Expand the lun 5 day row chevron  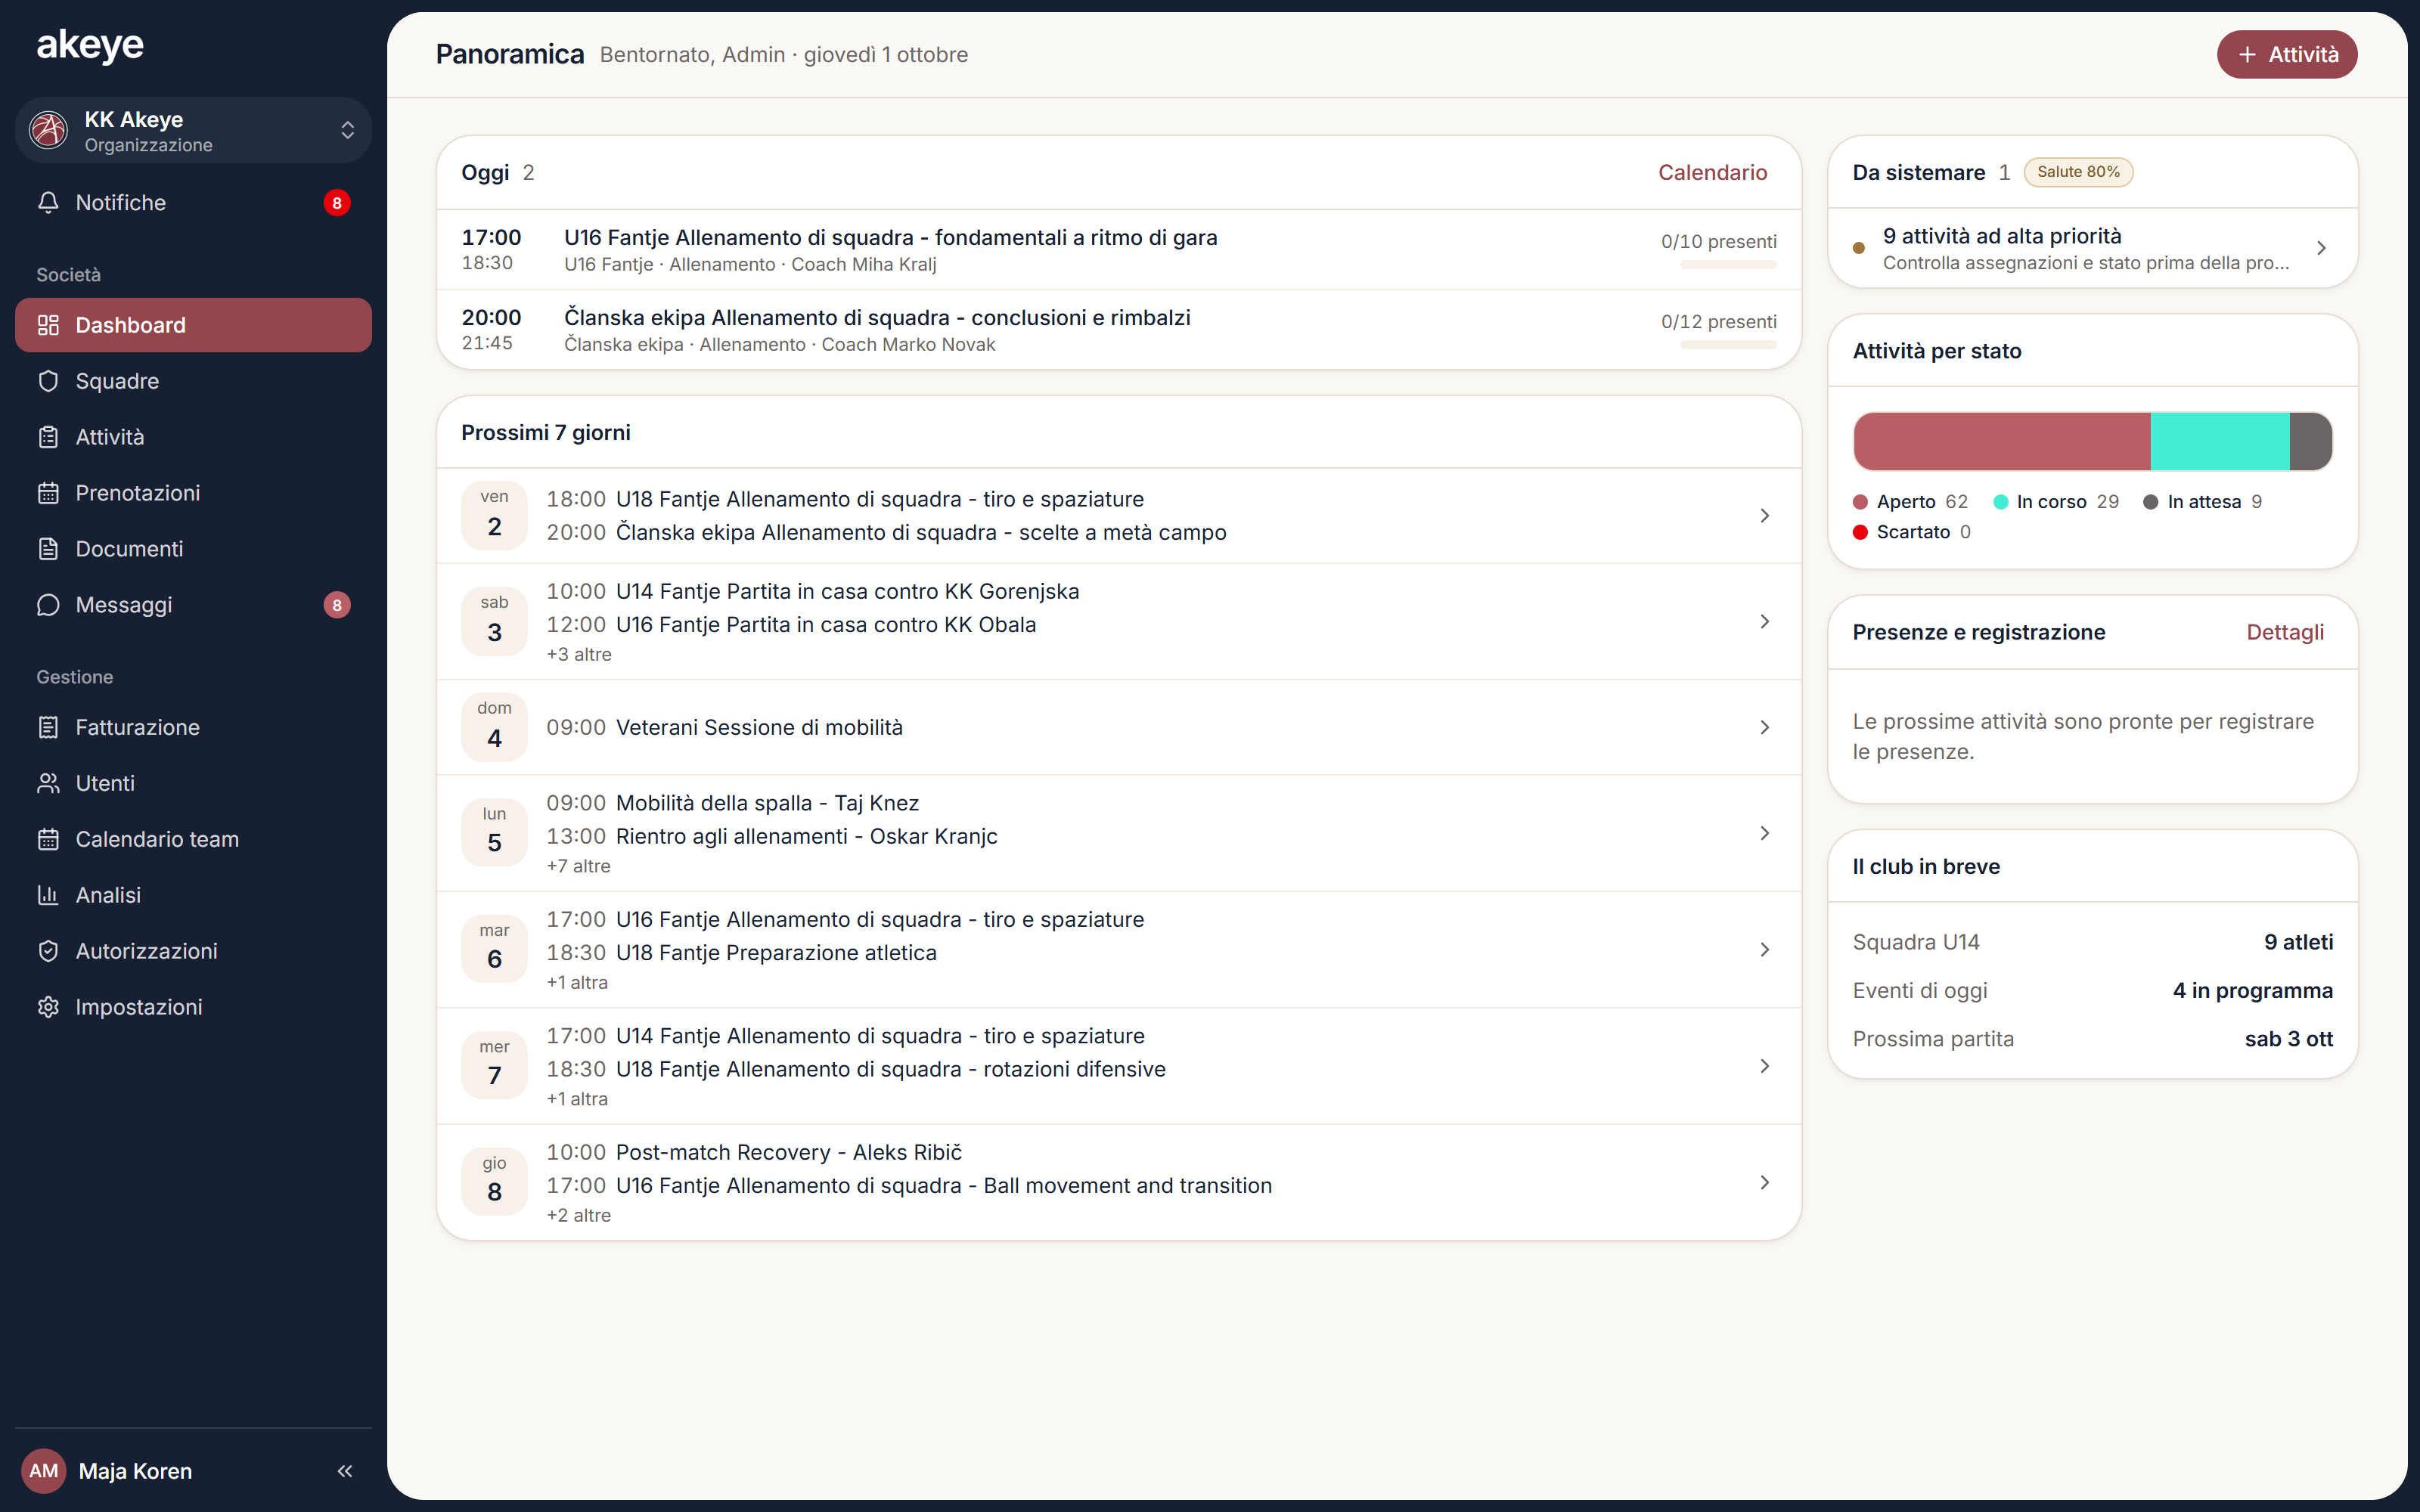pos(1764,833)
